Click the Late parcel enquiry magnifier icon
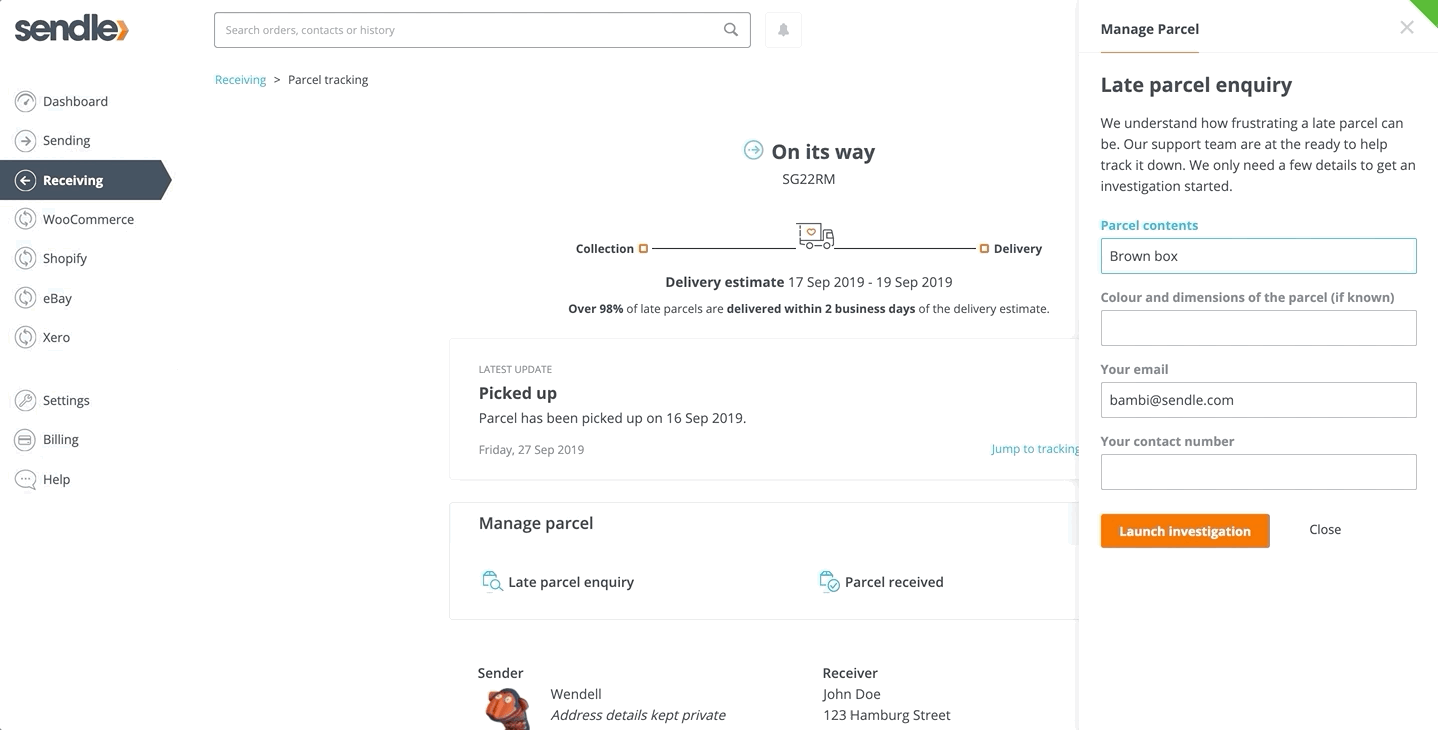This screenshot has height=730, width=1438. tap(492, 582)
